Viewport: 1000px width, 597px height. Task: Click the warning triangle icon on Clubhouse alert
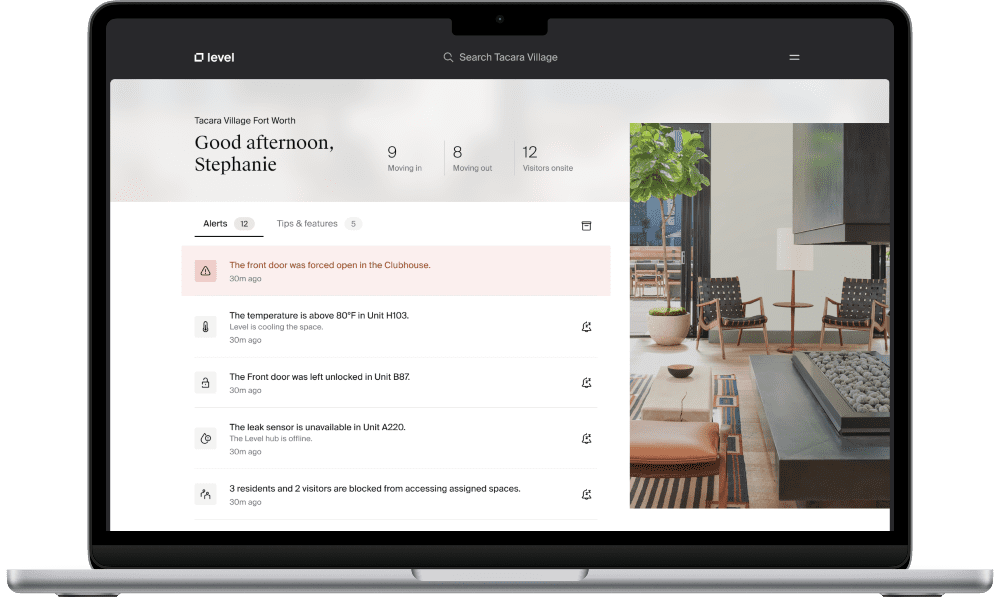pos(205,271)
